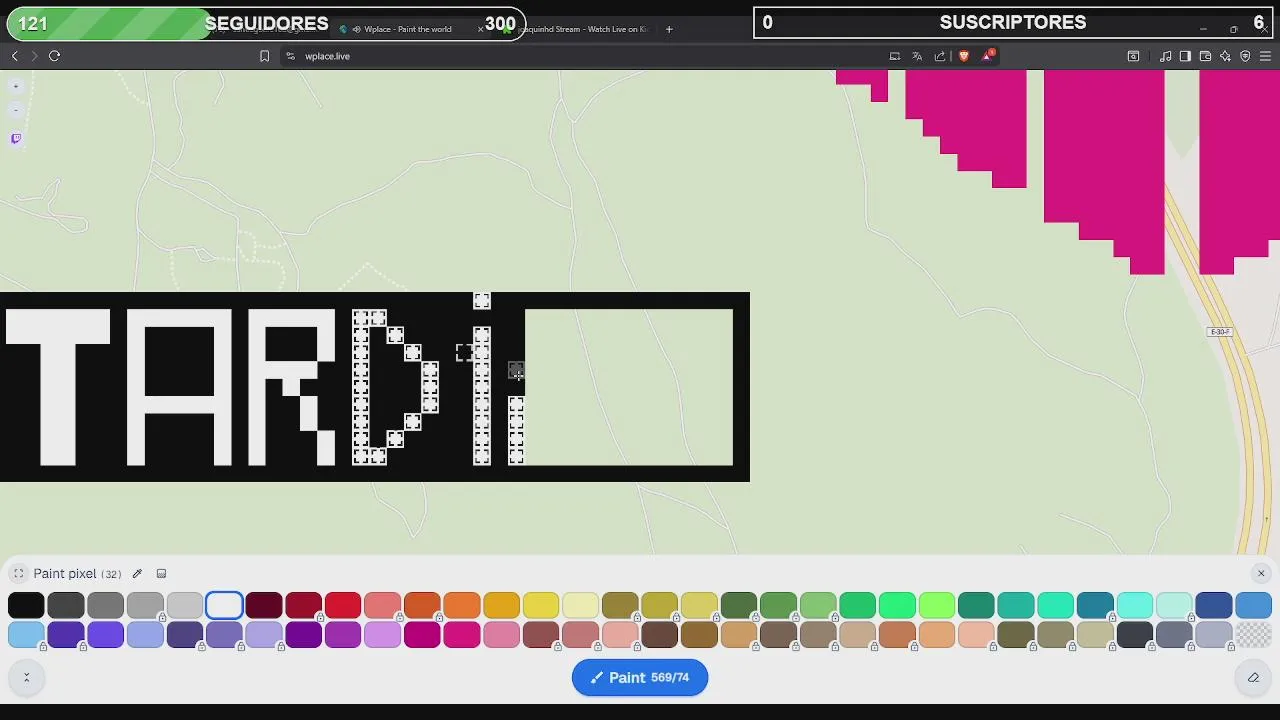Image resolution: width=1280 pixels, height=720 pixels.
Task: Open Brave Rewards triangle icon
Action: (x=987, y=56)
